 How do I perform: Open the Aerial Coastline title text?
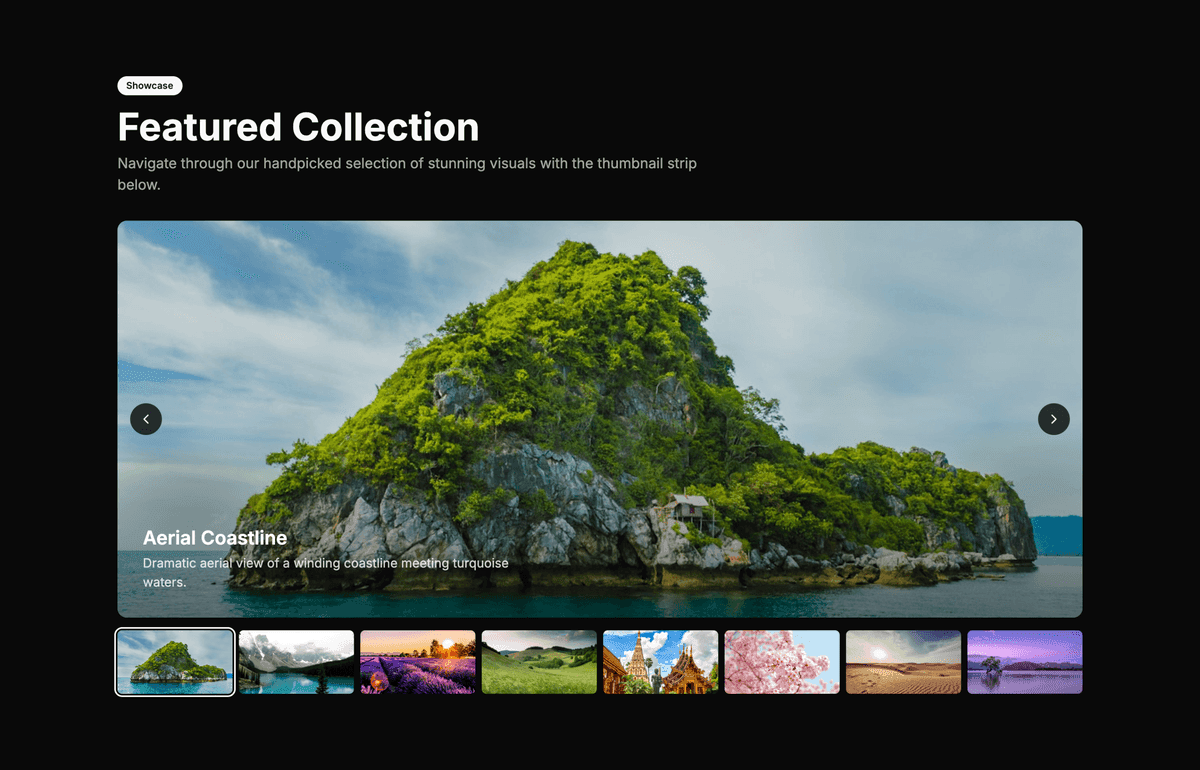[x=215, y=537]
